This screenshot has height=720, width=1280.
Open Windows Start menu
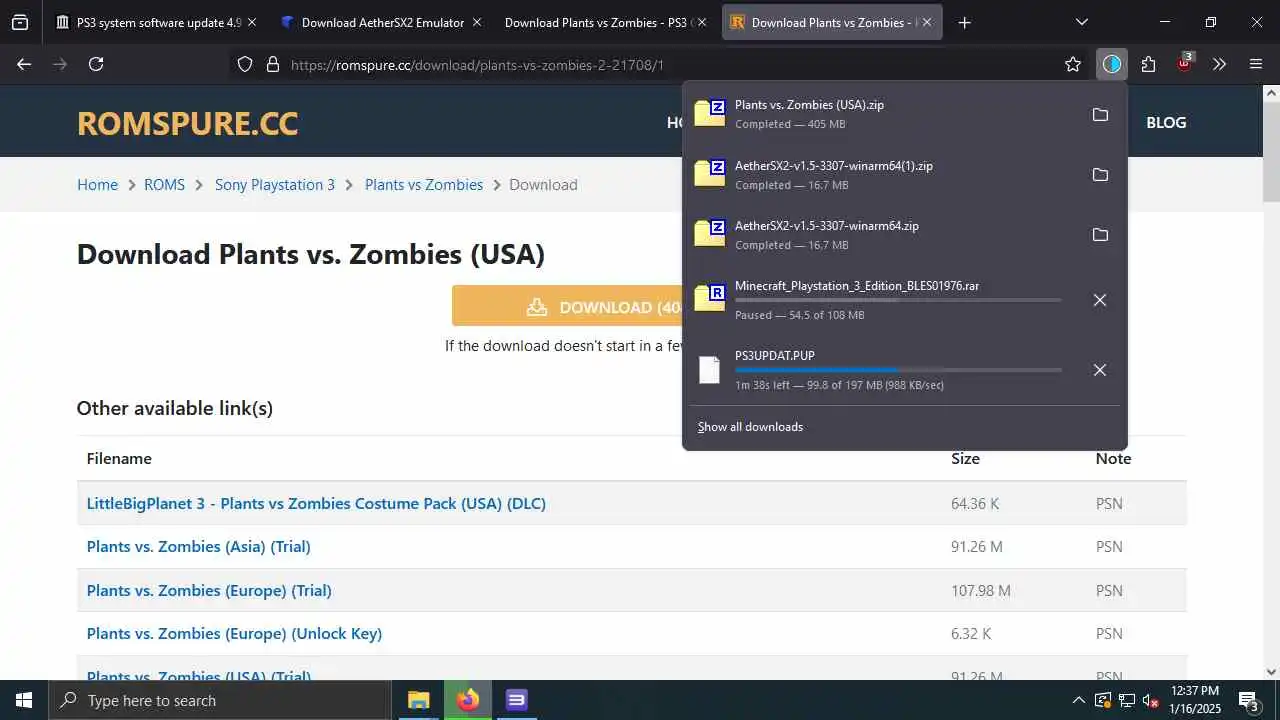tap(24, 700)
